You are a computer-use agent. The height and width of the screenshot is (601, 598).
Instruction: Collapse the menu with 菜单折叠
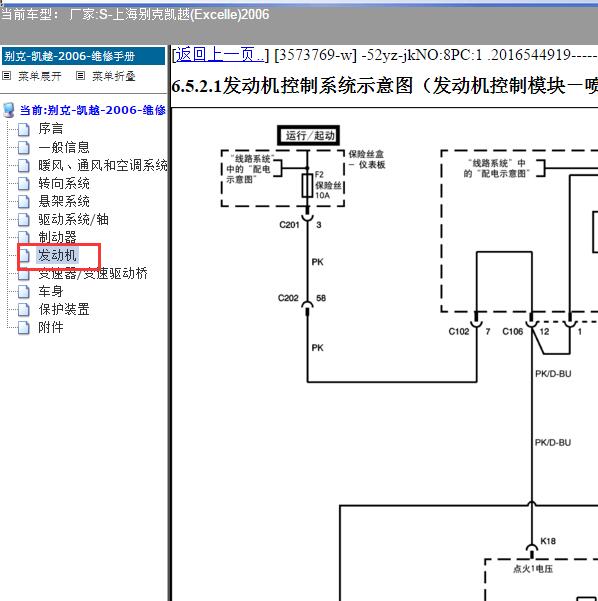114,76
